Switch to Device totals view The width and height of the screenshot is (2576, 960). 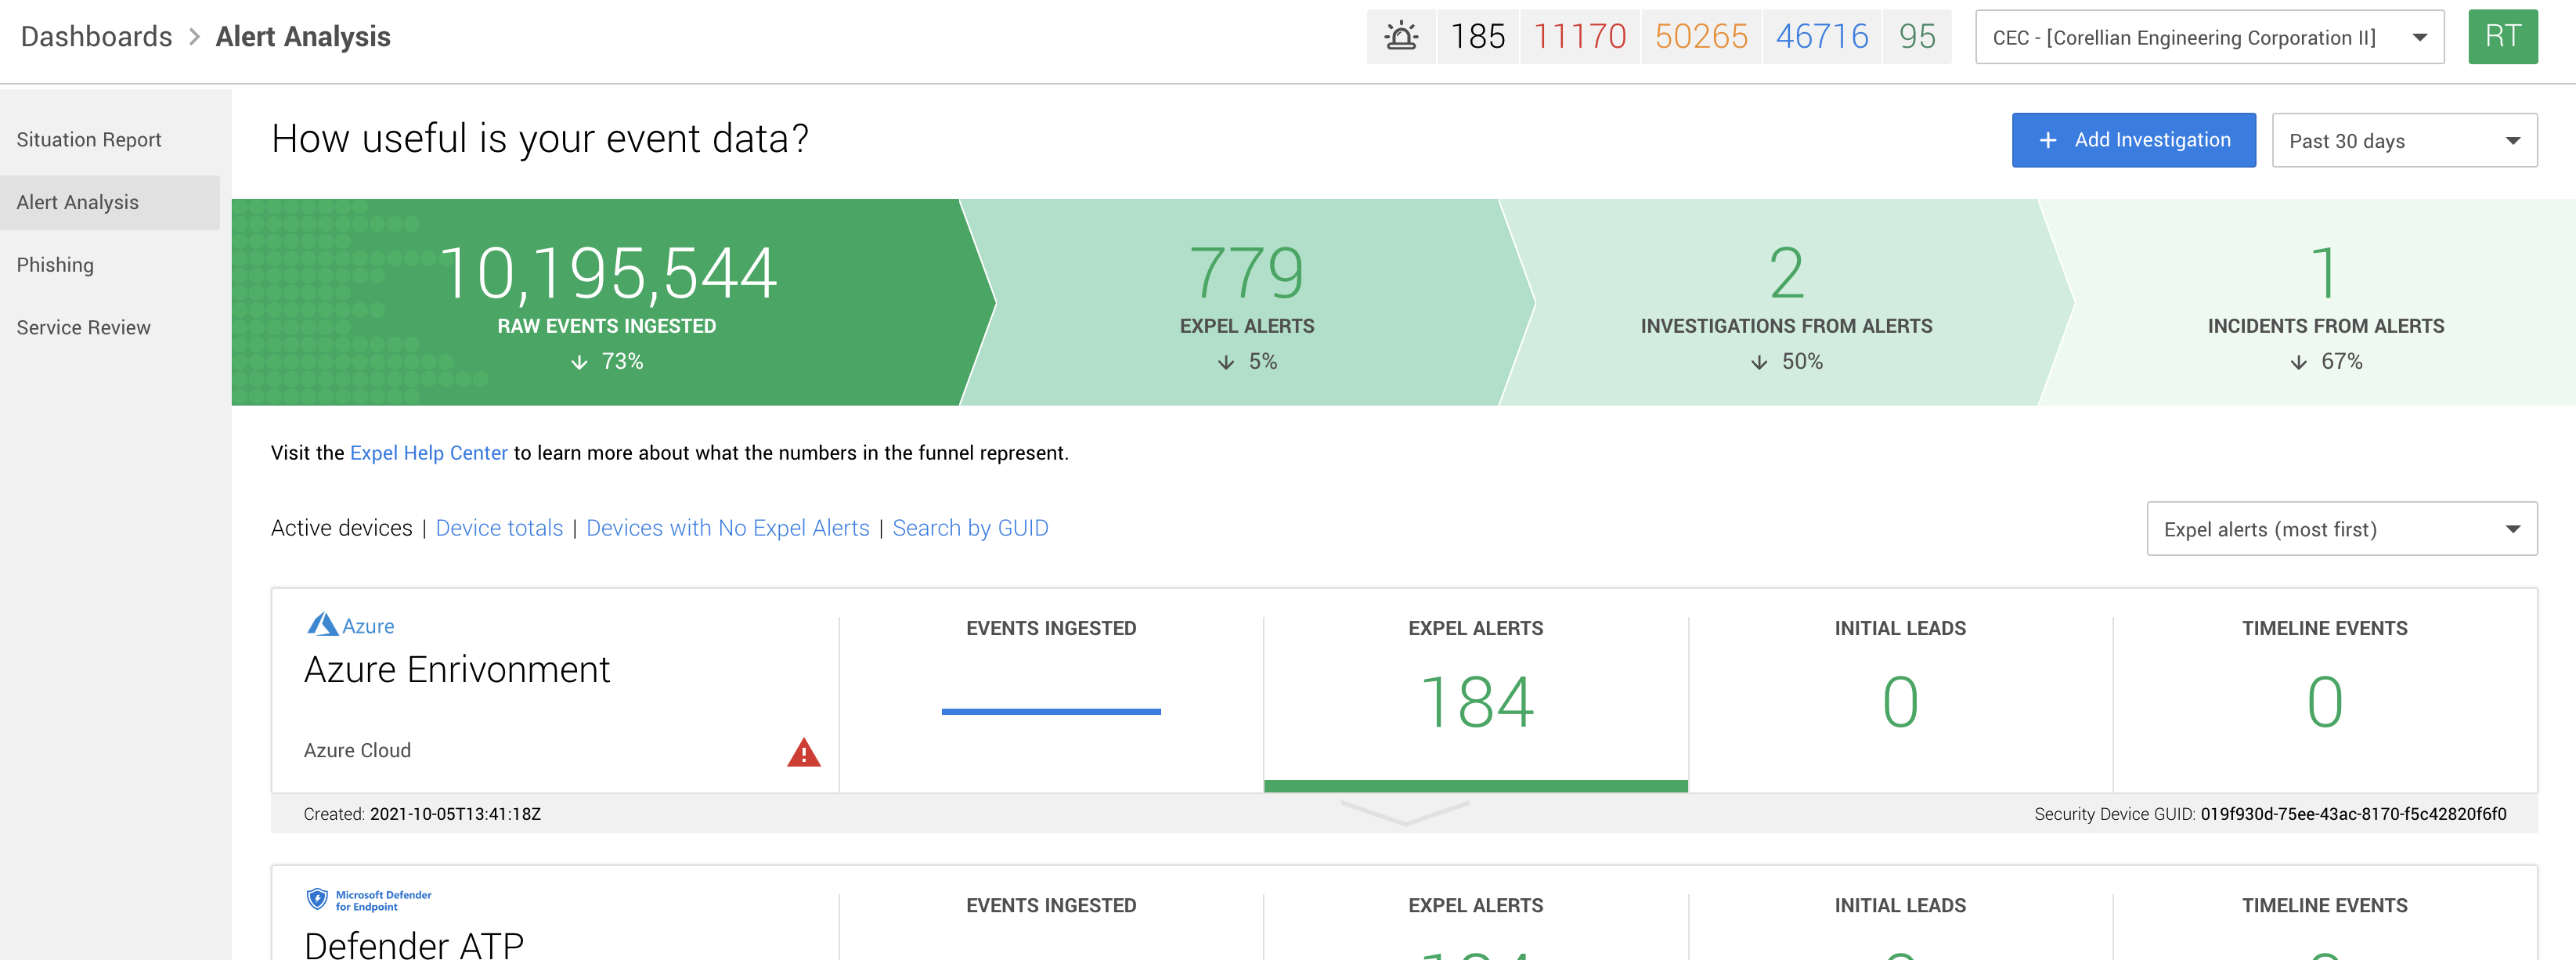[499, 528]
